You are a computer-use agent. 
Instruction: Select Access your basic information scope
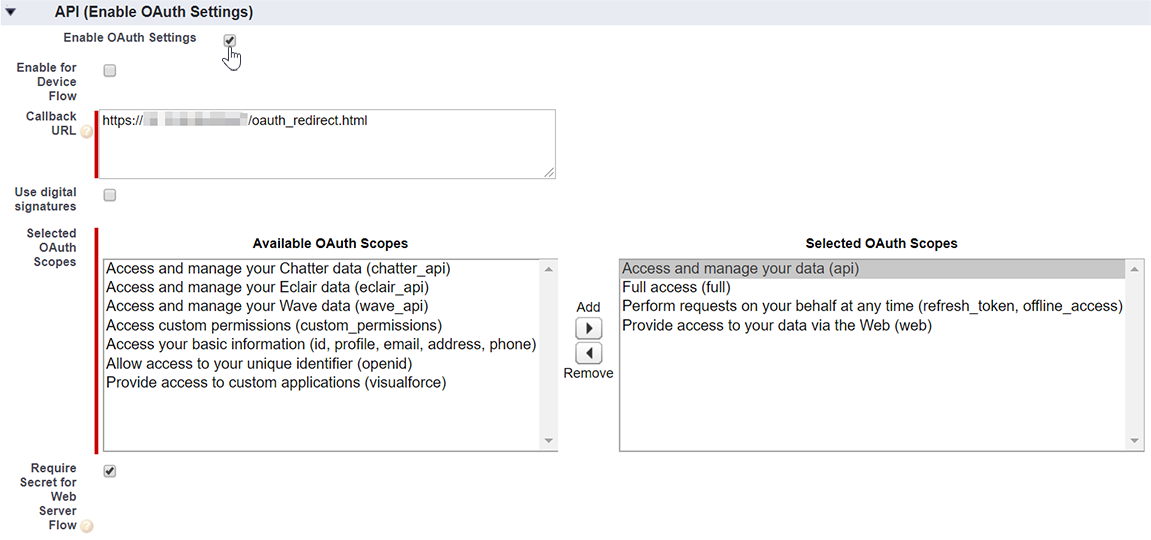(x=322, y=345)
